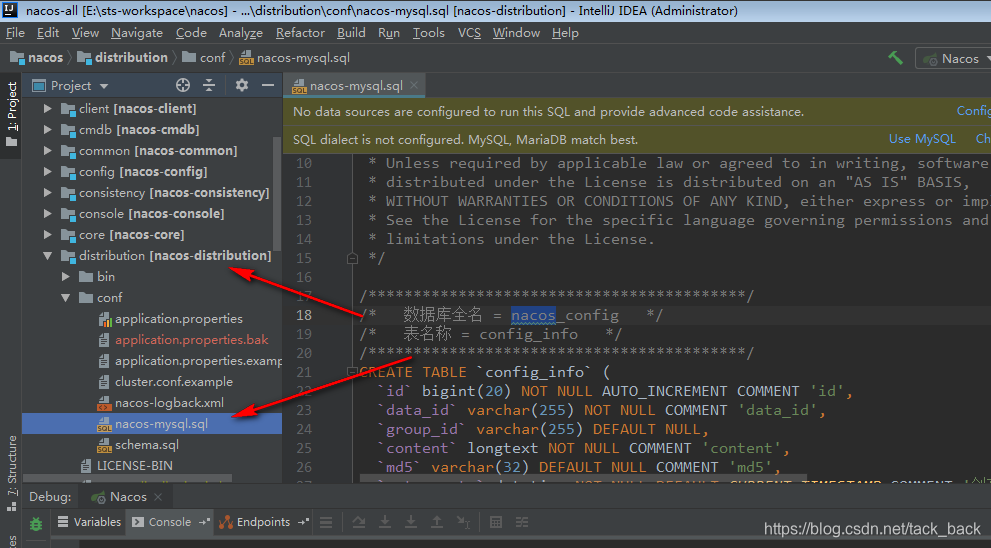Viewport: 991px width, 548px height.
Task: Open the Refactor menu
Action: 300,33
